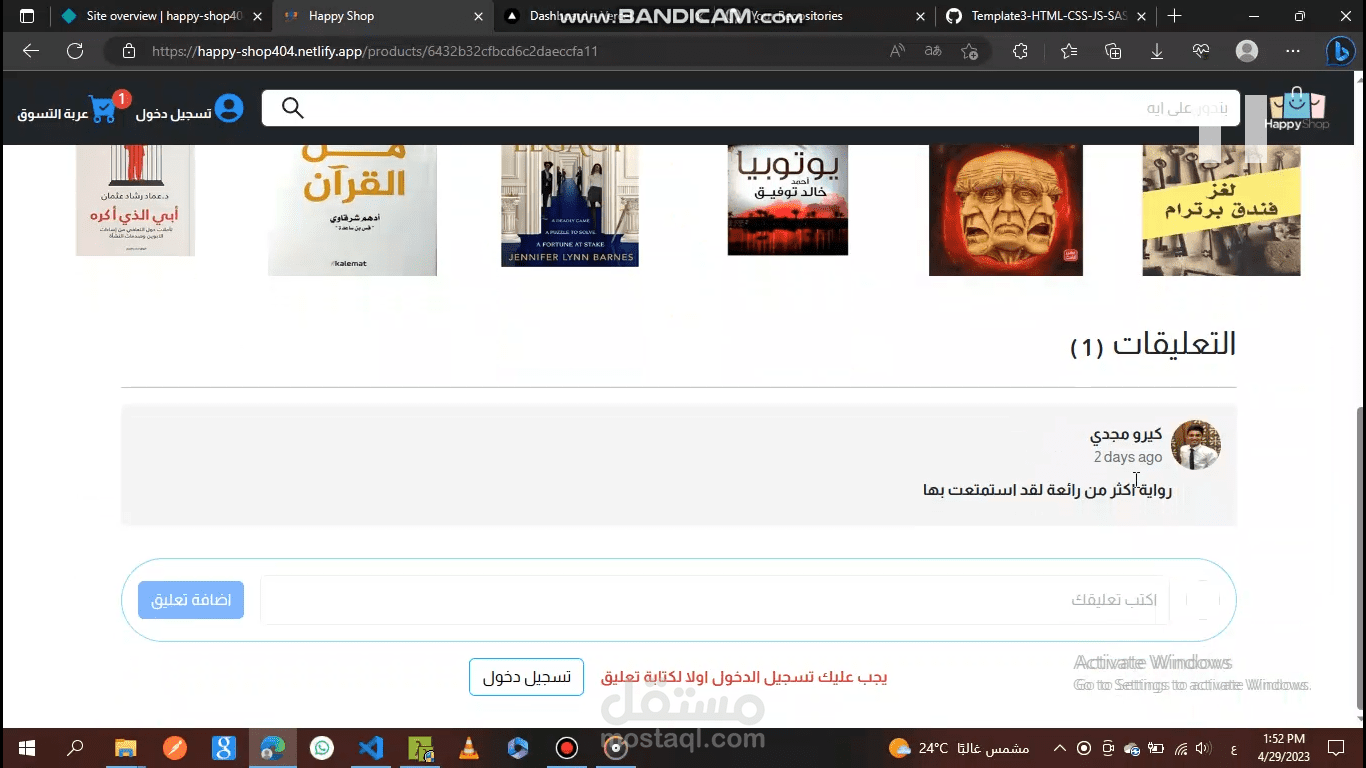Open File Explorer from taskbar
Screen dimensions: 1366x768
pos(125,748)
